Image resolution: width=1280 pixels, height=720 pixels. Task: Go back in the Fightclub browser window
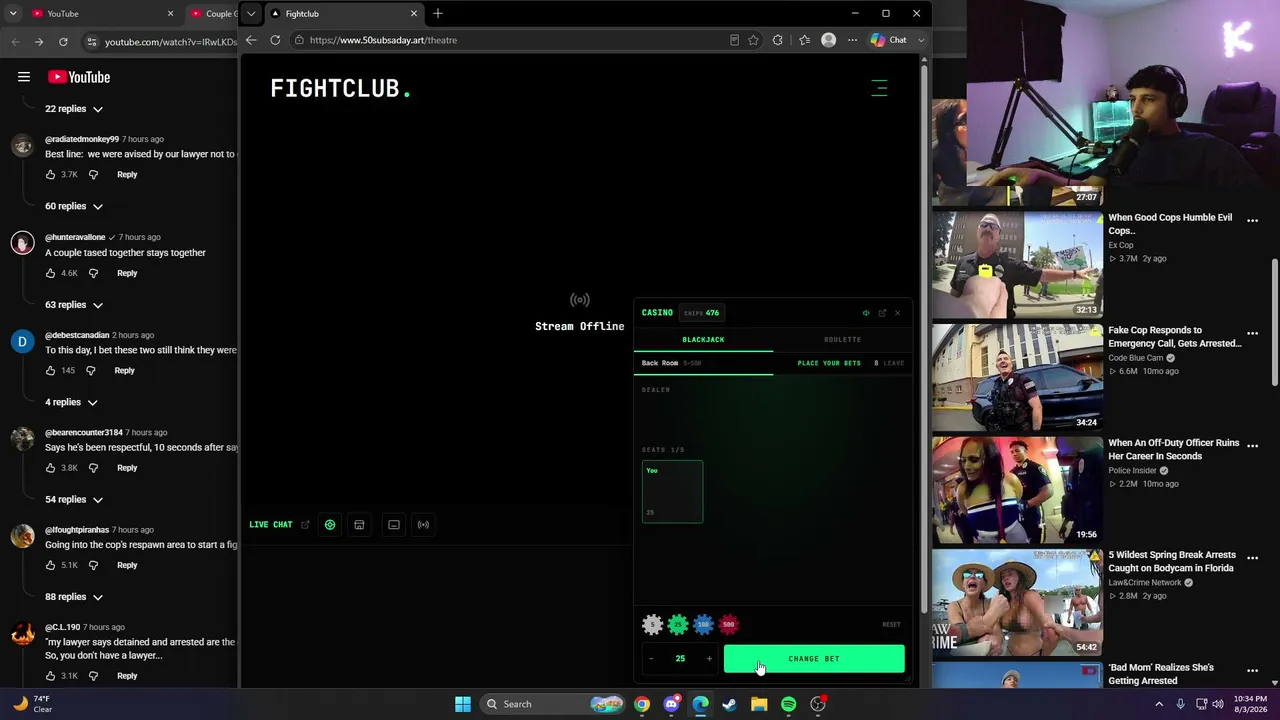[x=251, y=40]
